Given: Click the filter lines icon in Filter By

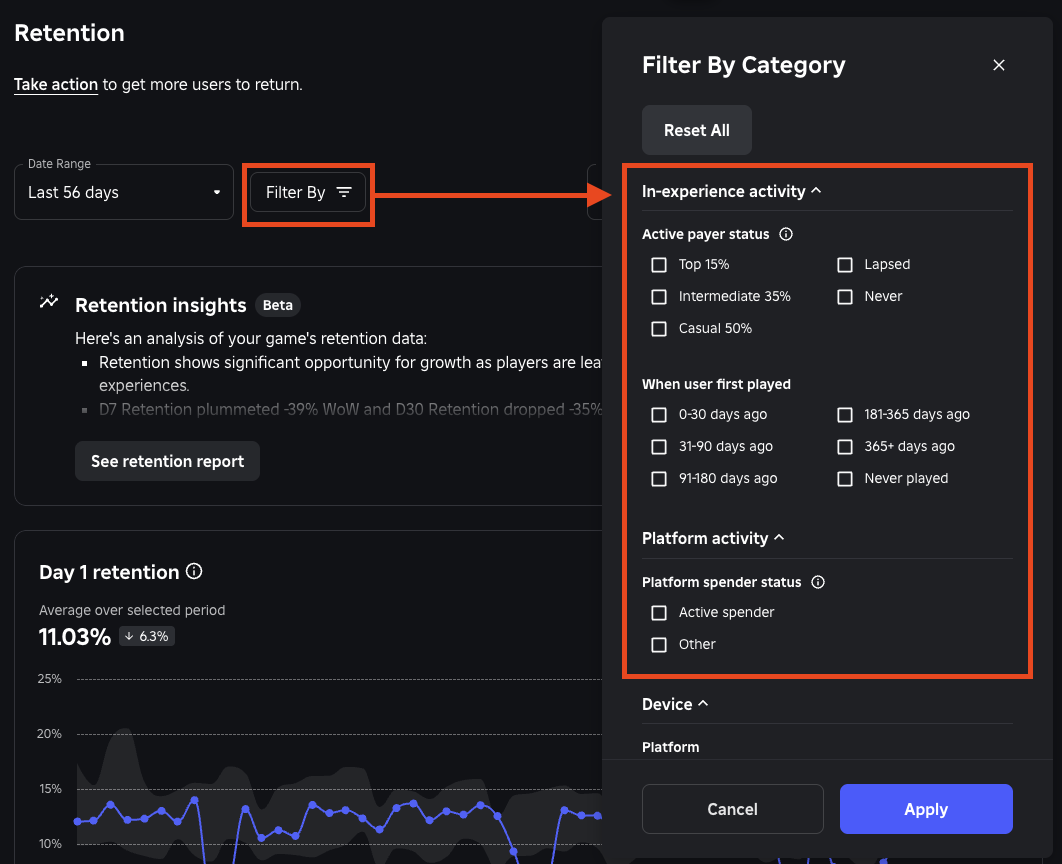Looking at the screenshot, I should coord(344,192).
